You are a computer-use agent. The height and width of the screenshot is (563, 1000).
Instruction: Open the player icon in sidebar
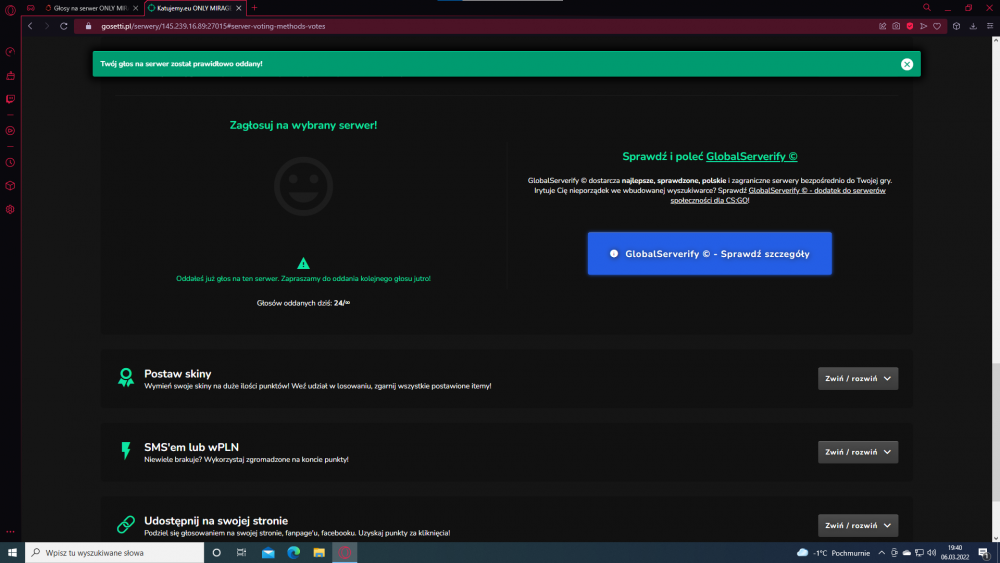point(10,131)
